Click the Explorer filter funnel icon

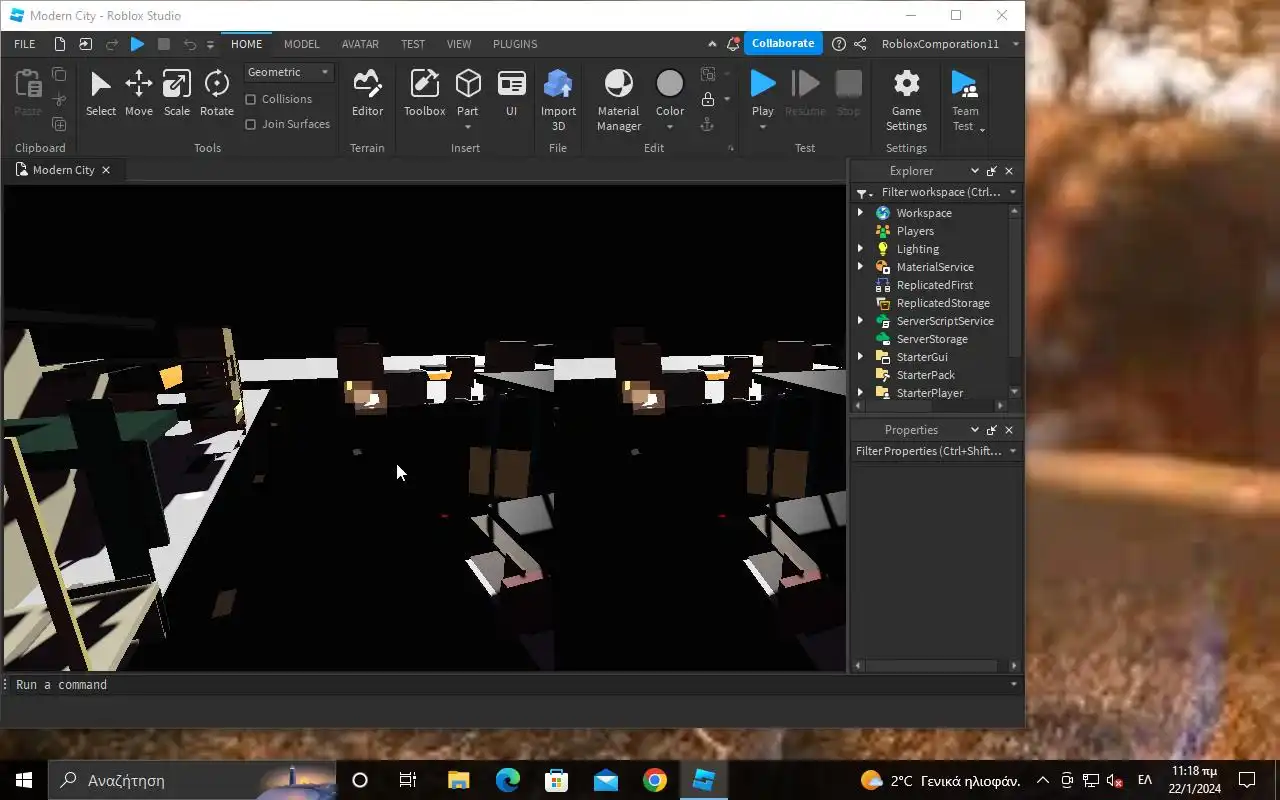tap(862, 193)
